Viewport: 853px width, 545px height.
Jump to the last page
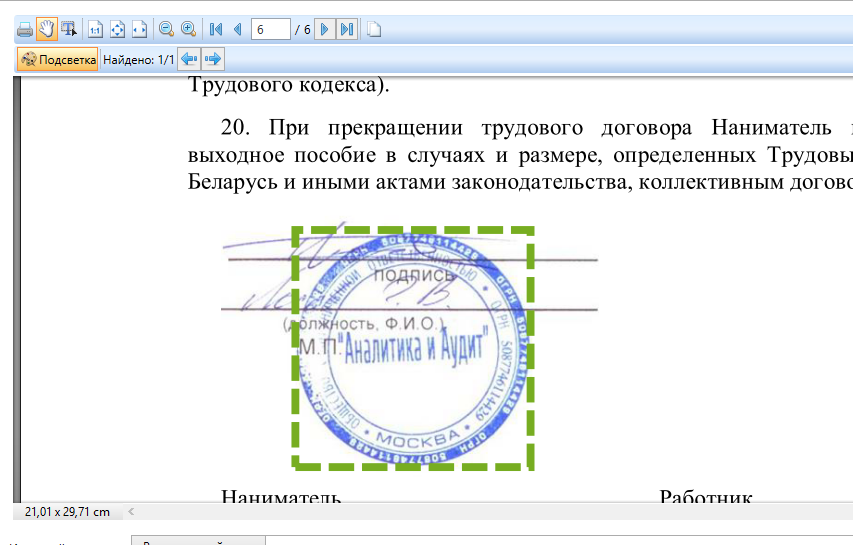click(x=346, y=29)
